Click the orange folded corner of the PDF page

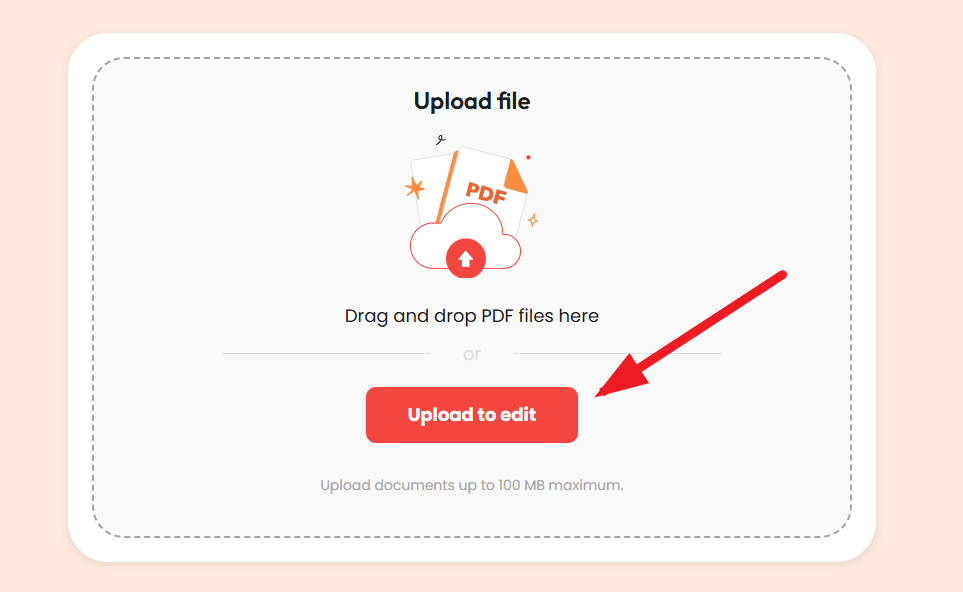515,176
